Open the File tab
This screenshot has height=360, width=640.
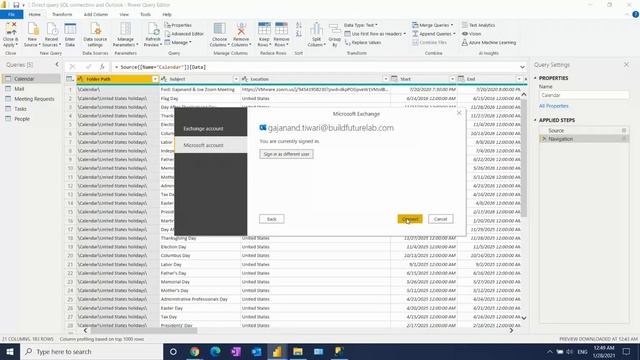(x=11, y=14)
